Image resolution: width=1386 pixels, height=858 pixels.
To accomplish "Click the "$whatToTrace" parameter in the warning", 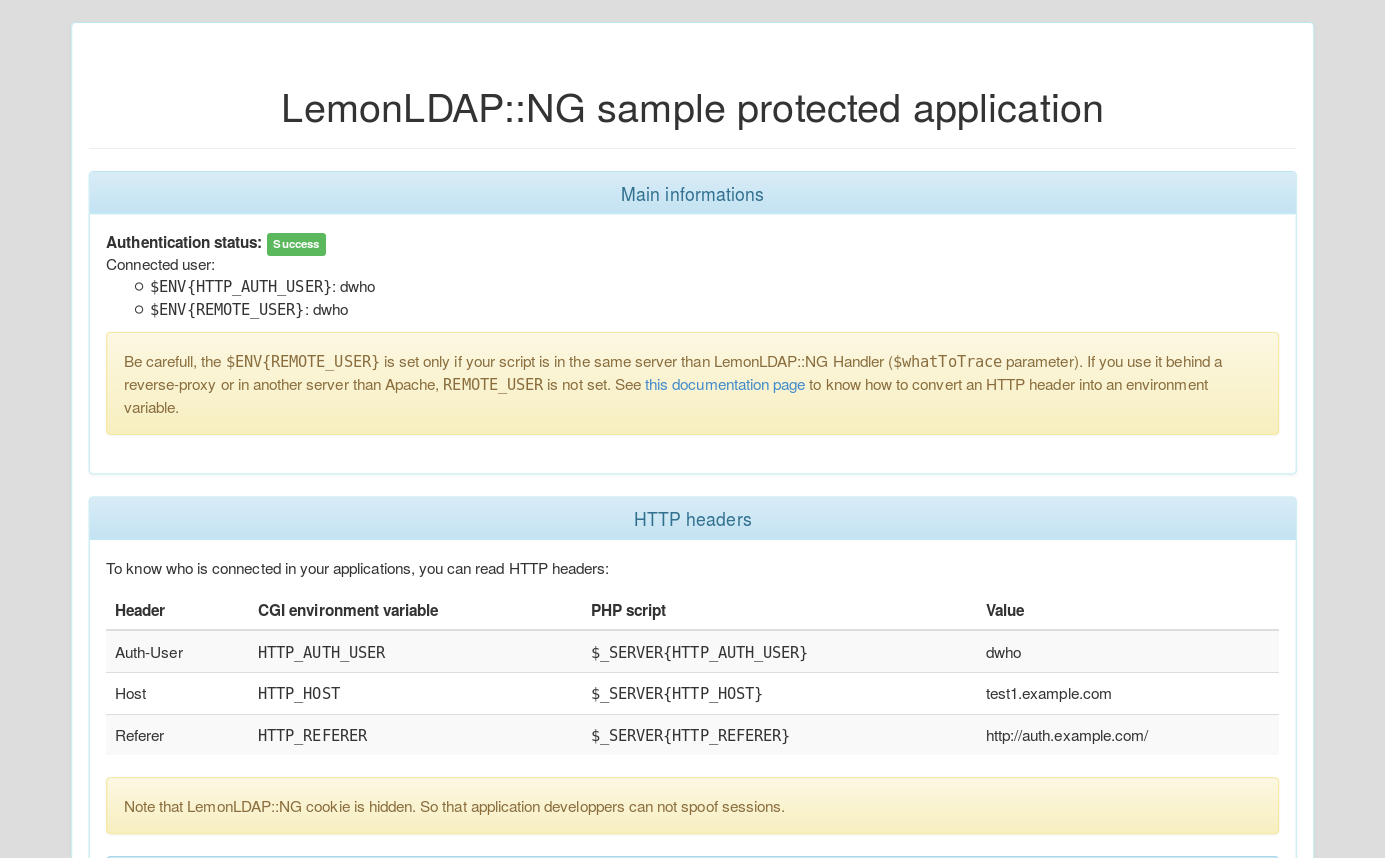I will pyautogui.click(x=947, y=362).
